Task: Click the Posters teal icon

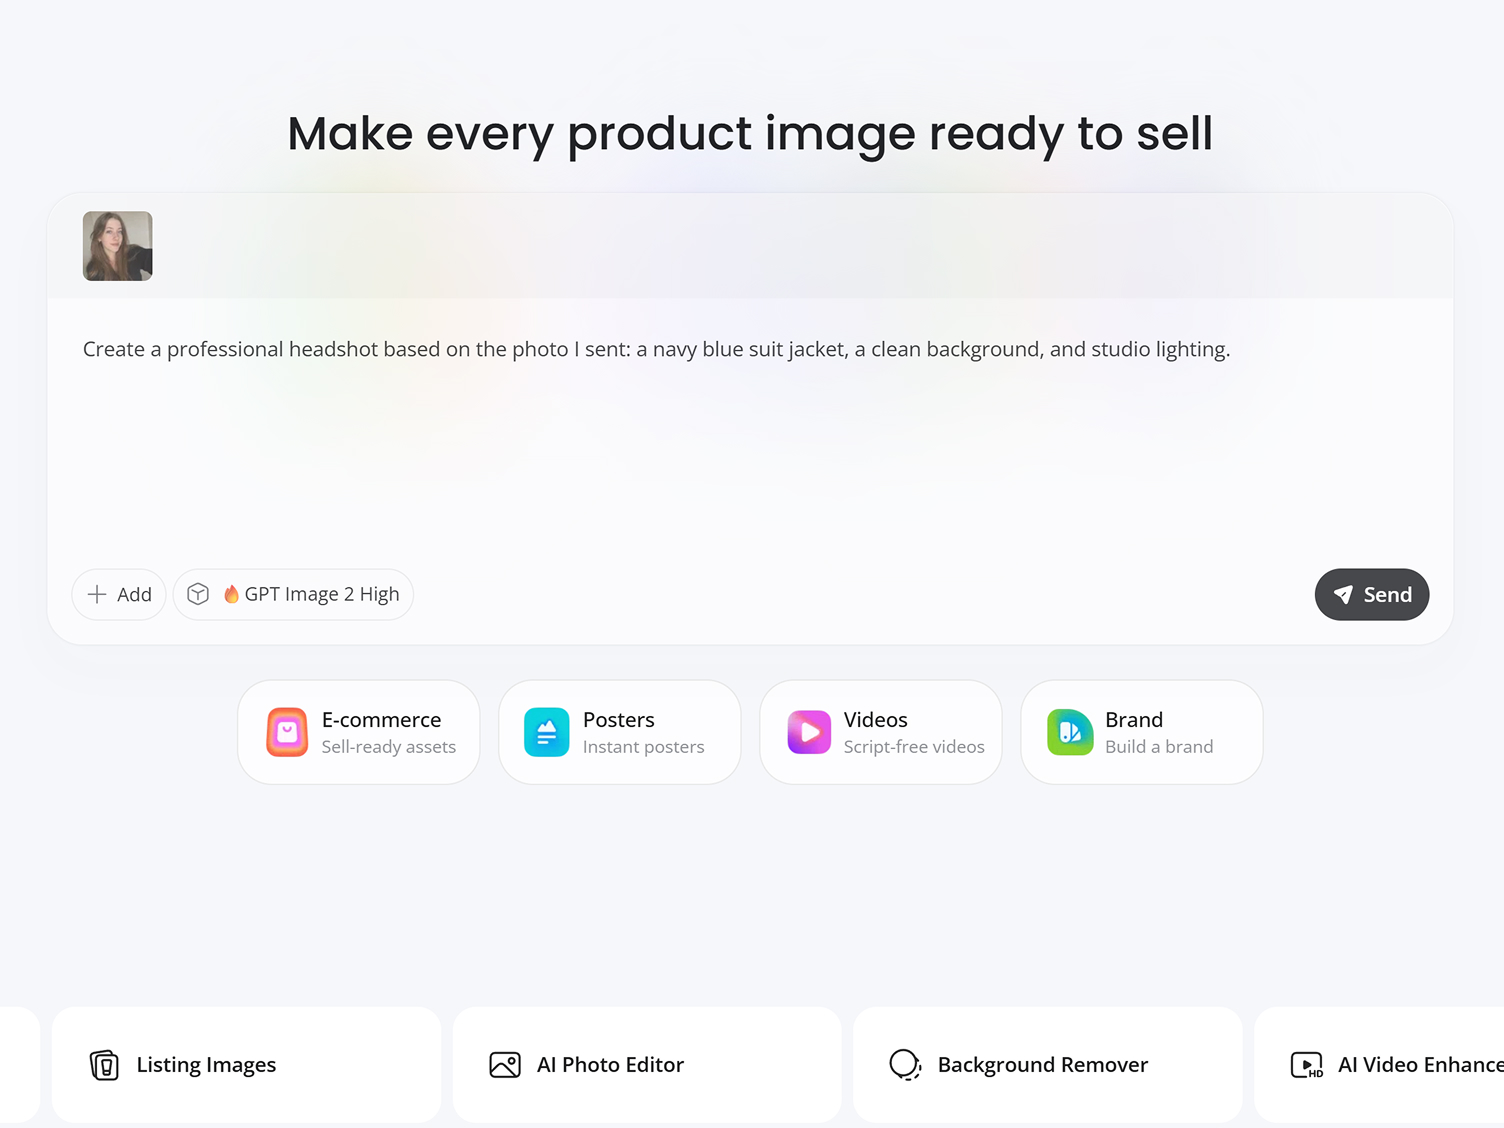Action: 547,732
